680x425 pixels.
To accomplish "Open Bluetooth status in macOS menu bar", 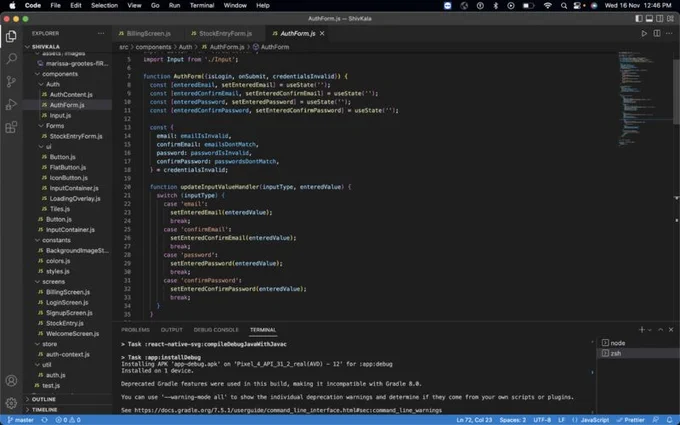I will 496,6.
